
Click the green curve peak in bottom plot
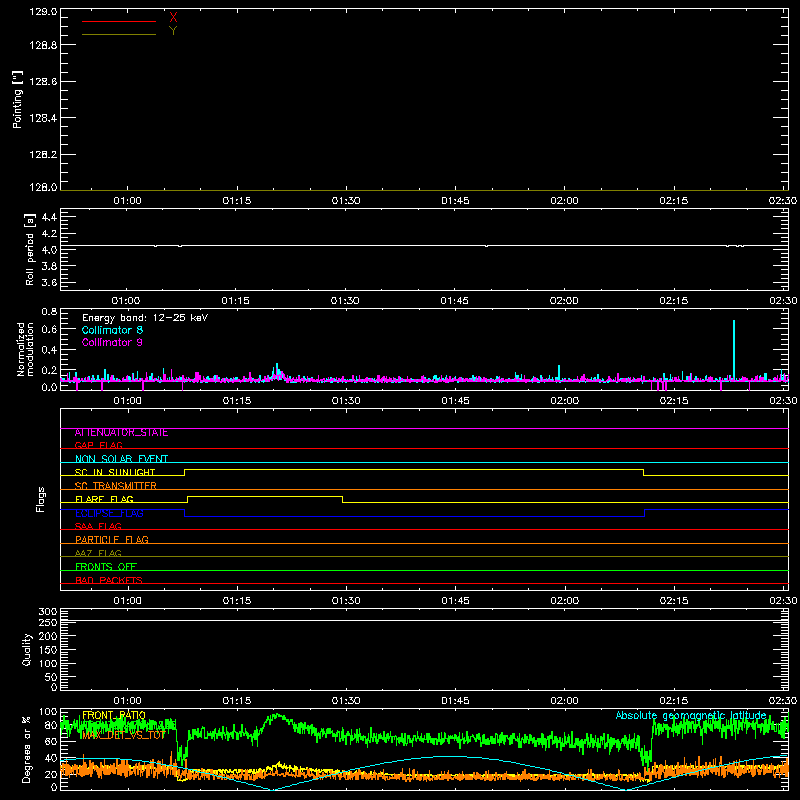(x=276, y=716)
